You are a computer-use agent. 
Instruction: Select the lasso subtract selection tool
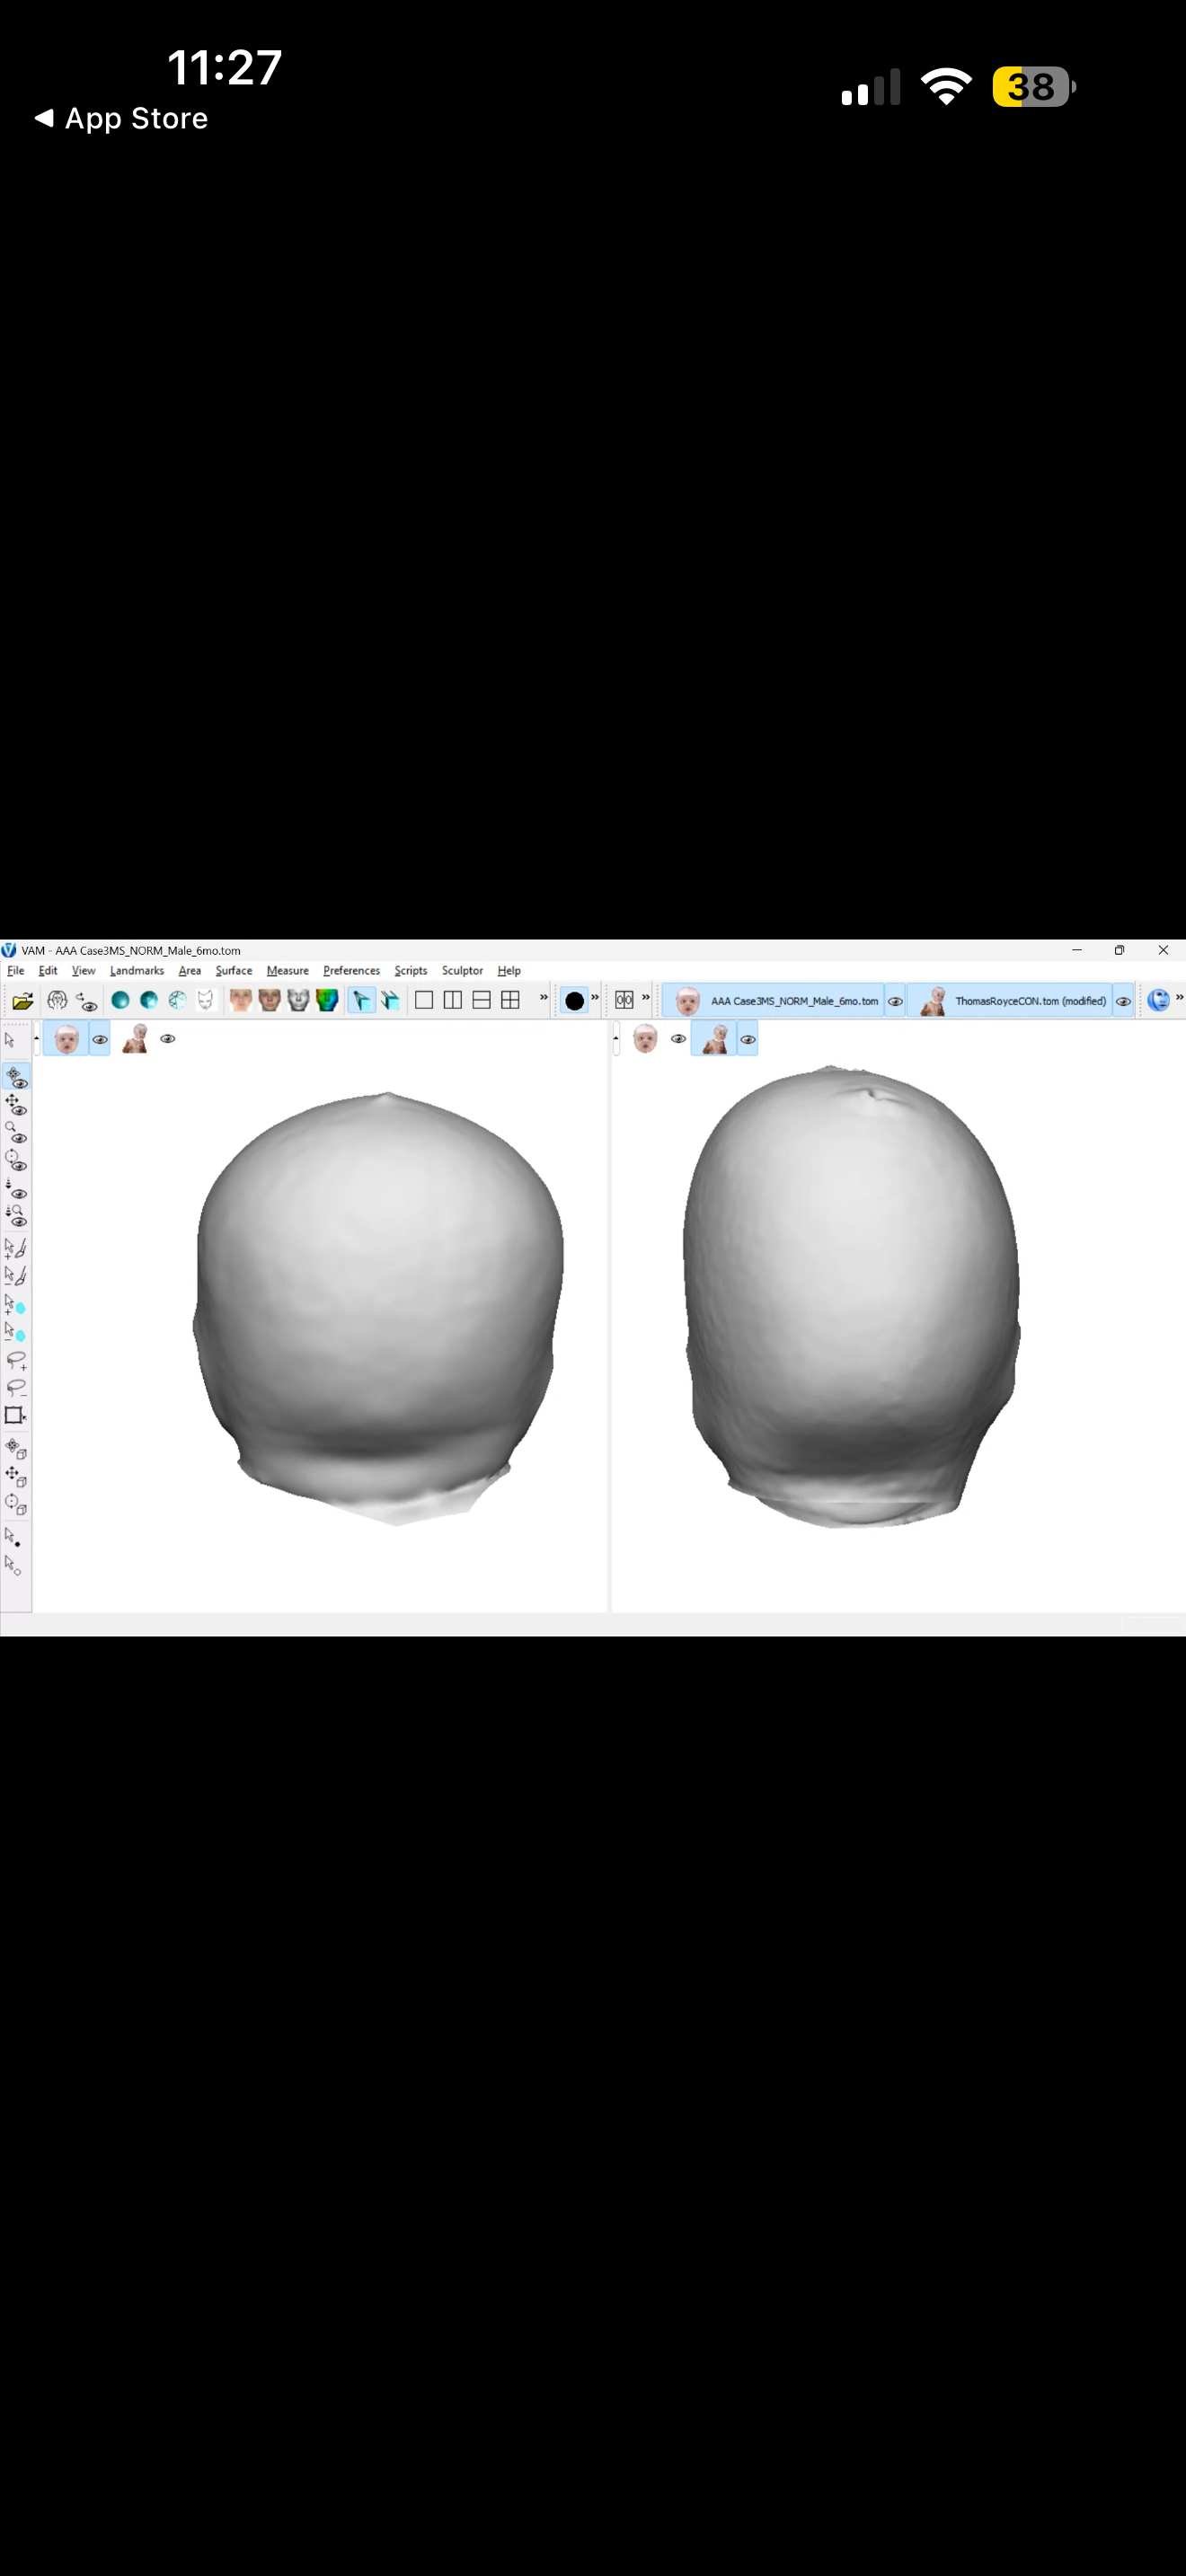pyautogui.click(x=15, y=1388)
